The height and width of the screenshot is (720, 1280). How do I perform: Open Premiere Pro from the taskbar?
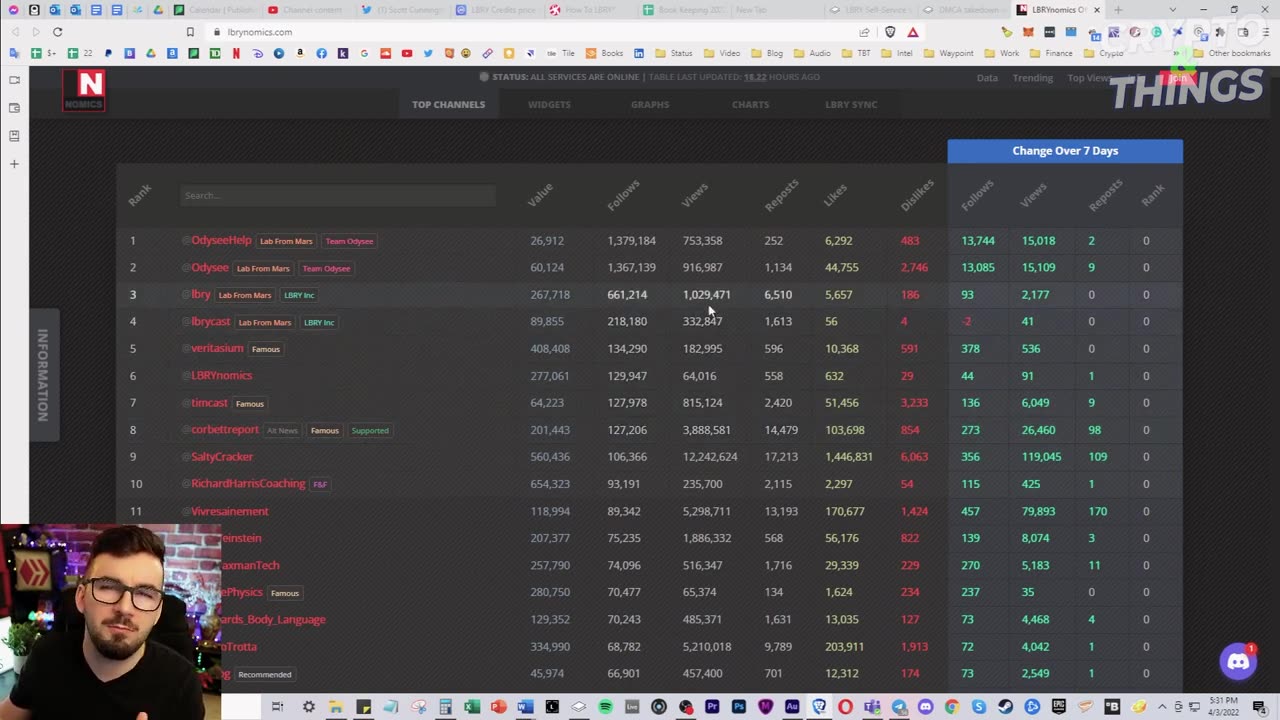tap(712, 707)
